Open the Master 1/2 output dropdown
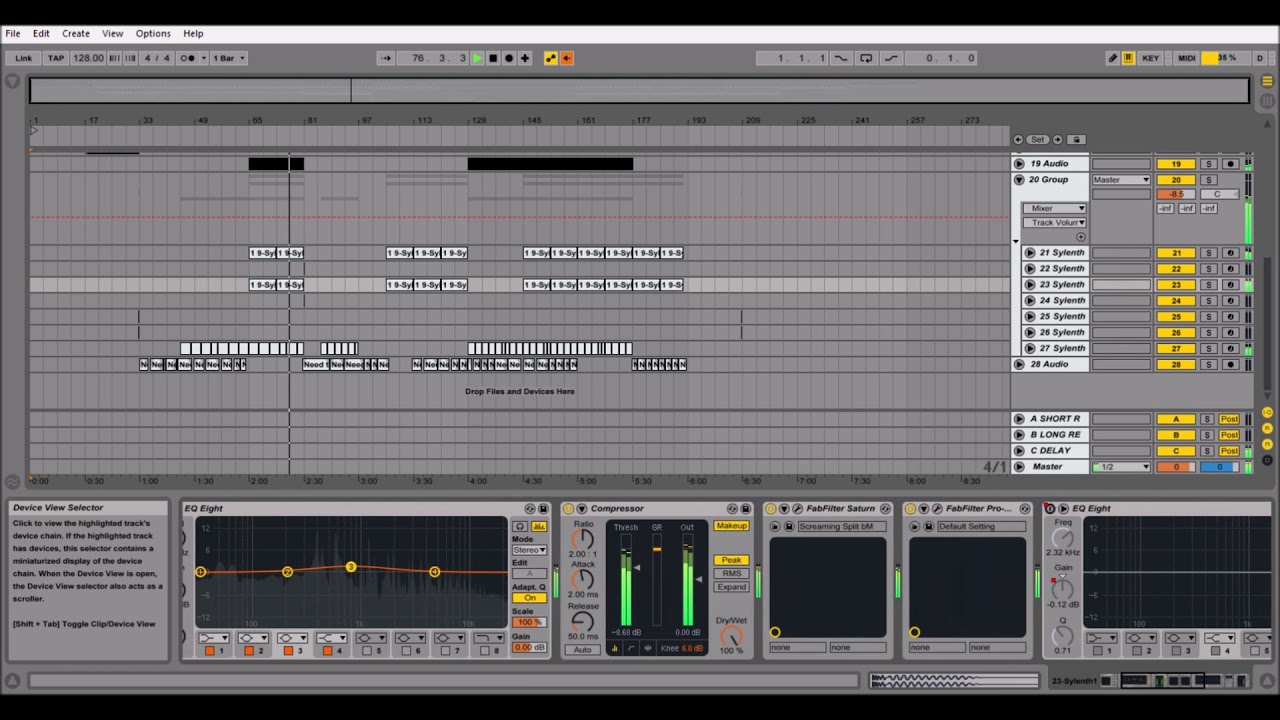 (1121, 467)
